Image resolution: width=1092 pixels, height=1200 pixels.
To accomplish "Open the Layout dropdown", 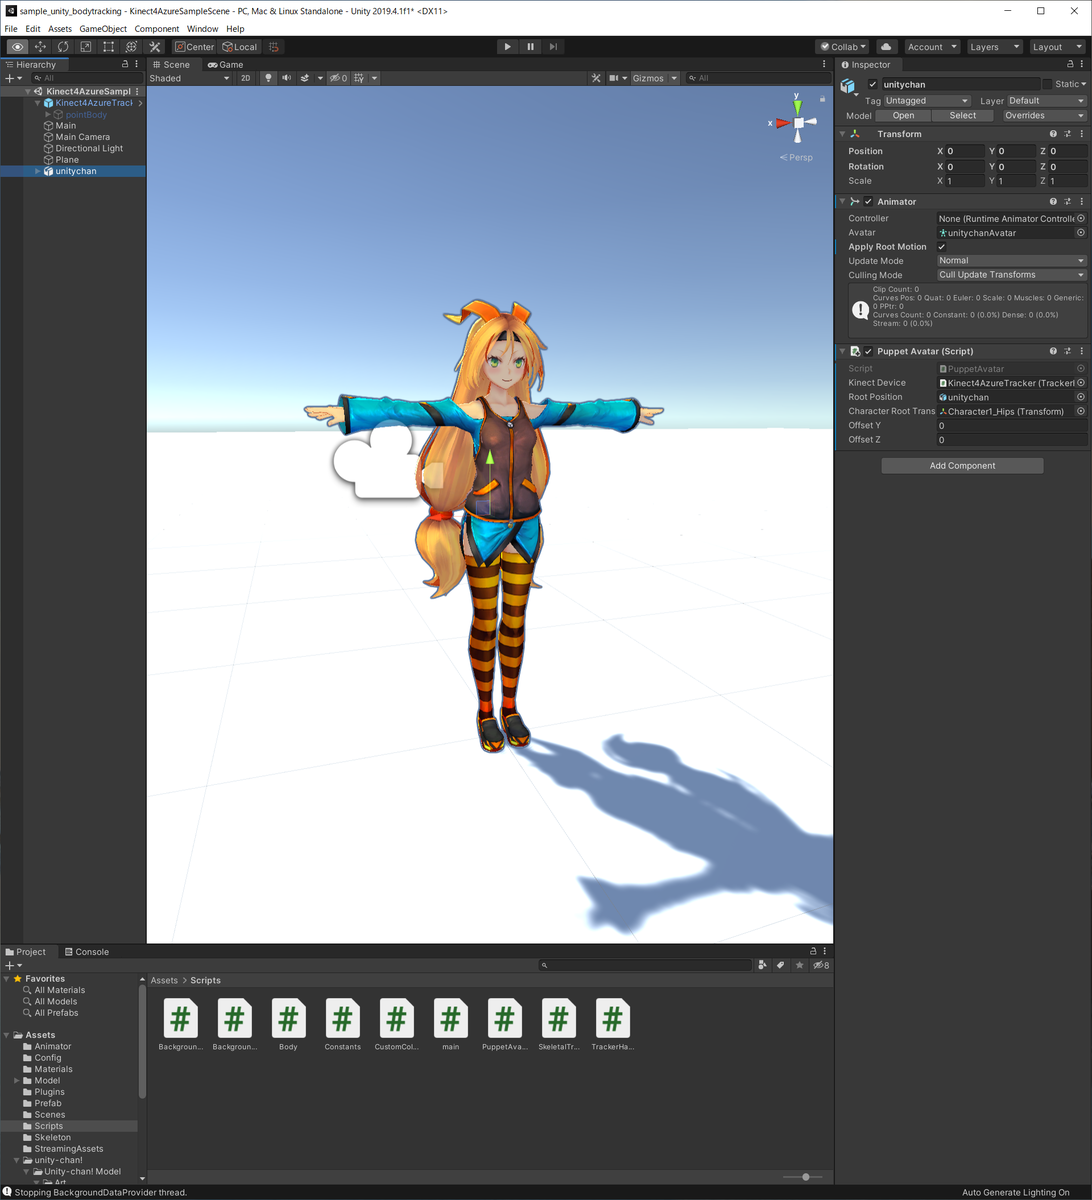I will [1056, 47].
